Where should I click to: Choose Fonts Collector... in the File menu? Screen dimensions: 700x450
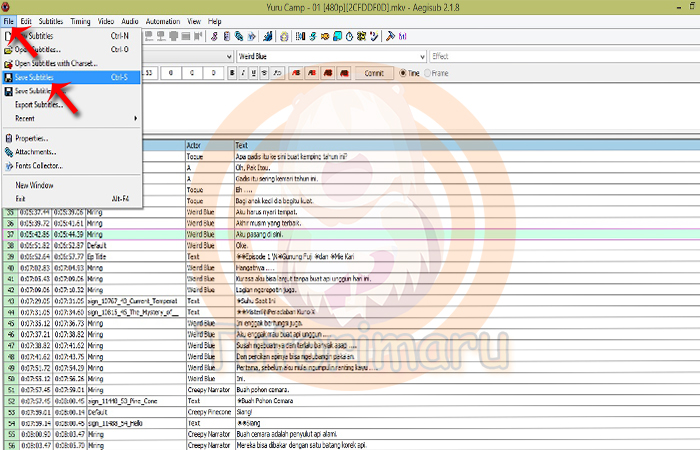(71, 166)
